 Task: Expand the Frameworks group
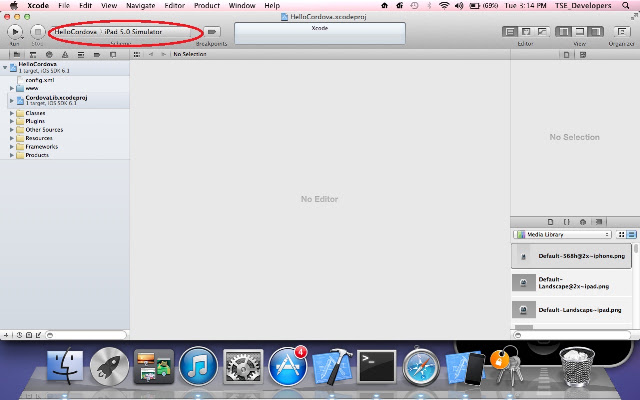click(x=12, y=147)
